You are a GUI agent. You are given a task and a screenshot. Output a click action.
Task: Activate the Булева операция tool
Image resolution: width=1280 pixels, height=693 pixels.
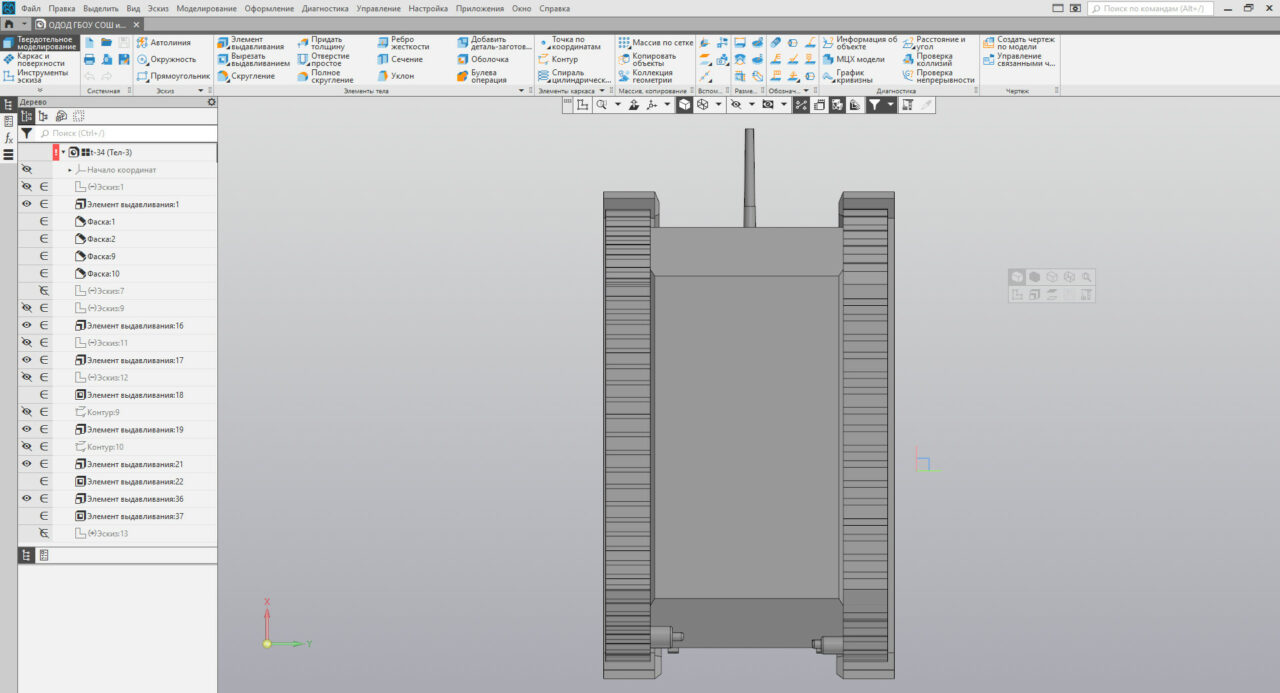click(485, 76)
